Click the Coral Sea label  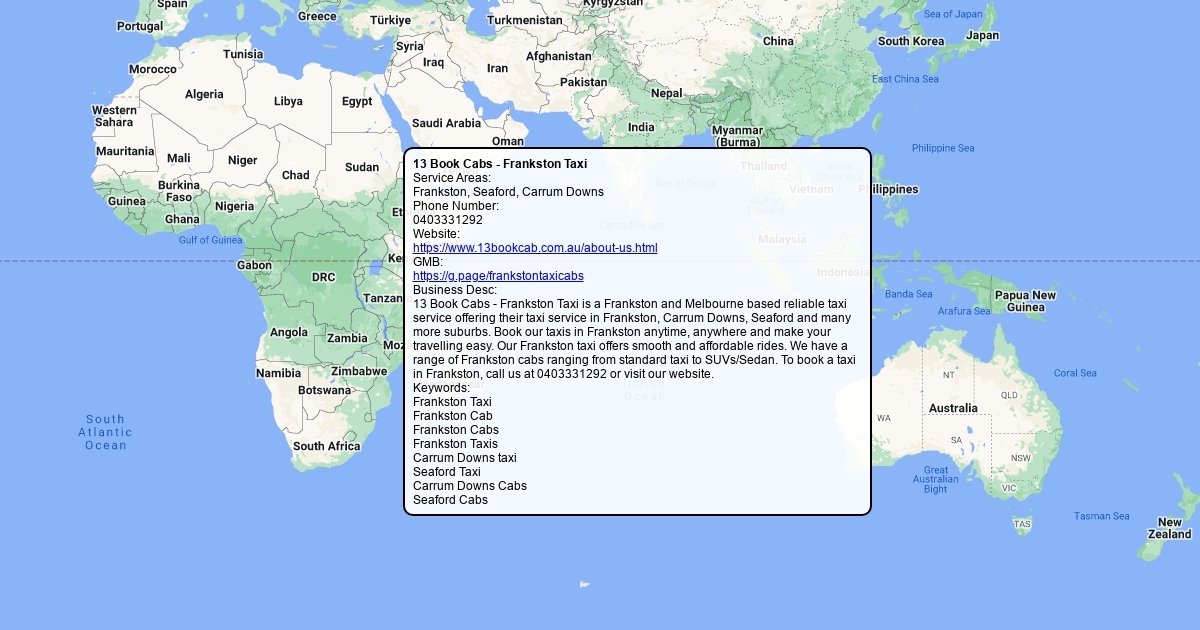coord(1075,373)
